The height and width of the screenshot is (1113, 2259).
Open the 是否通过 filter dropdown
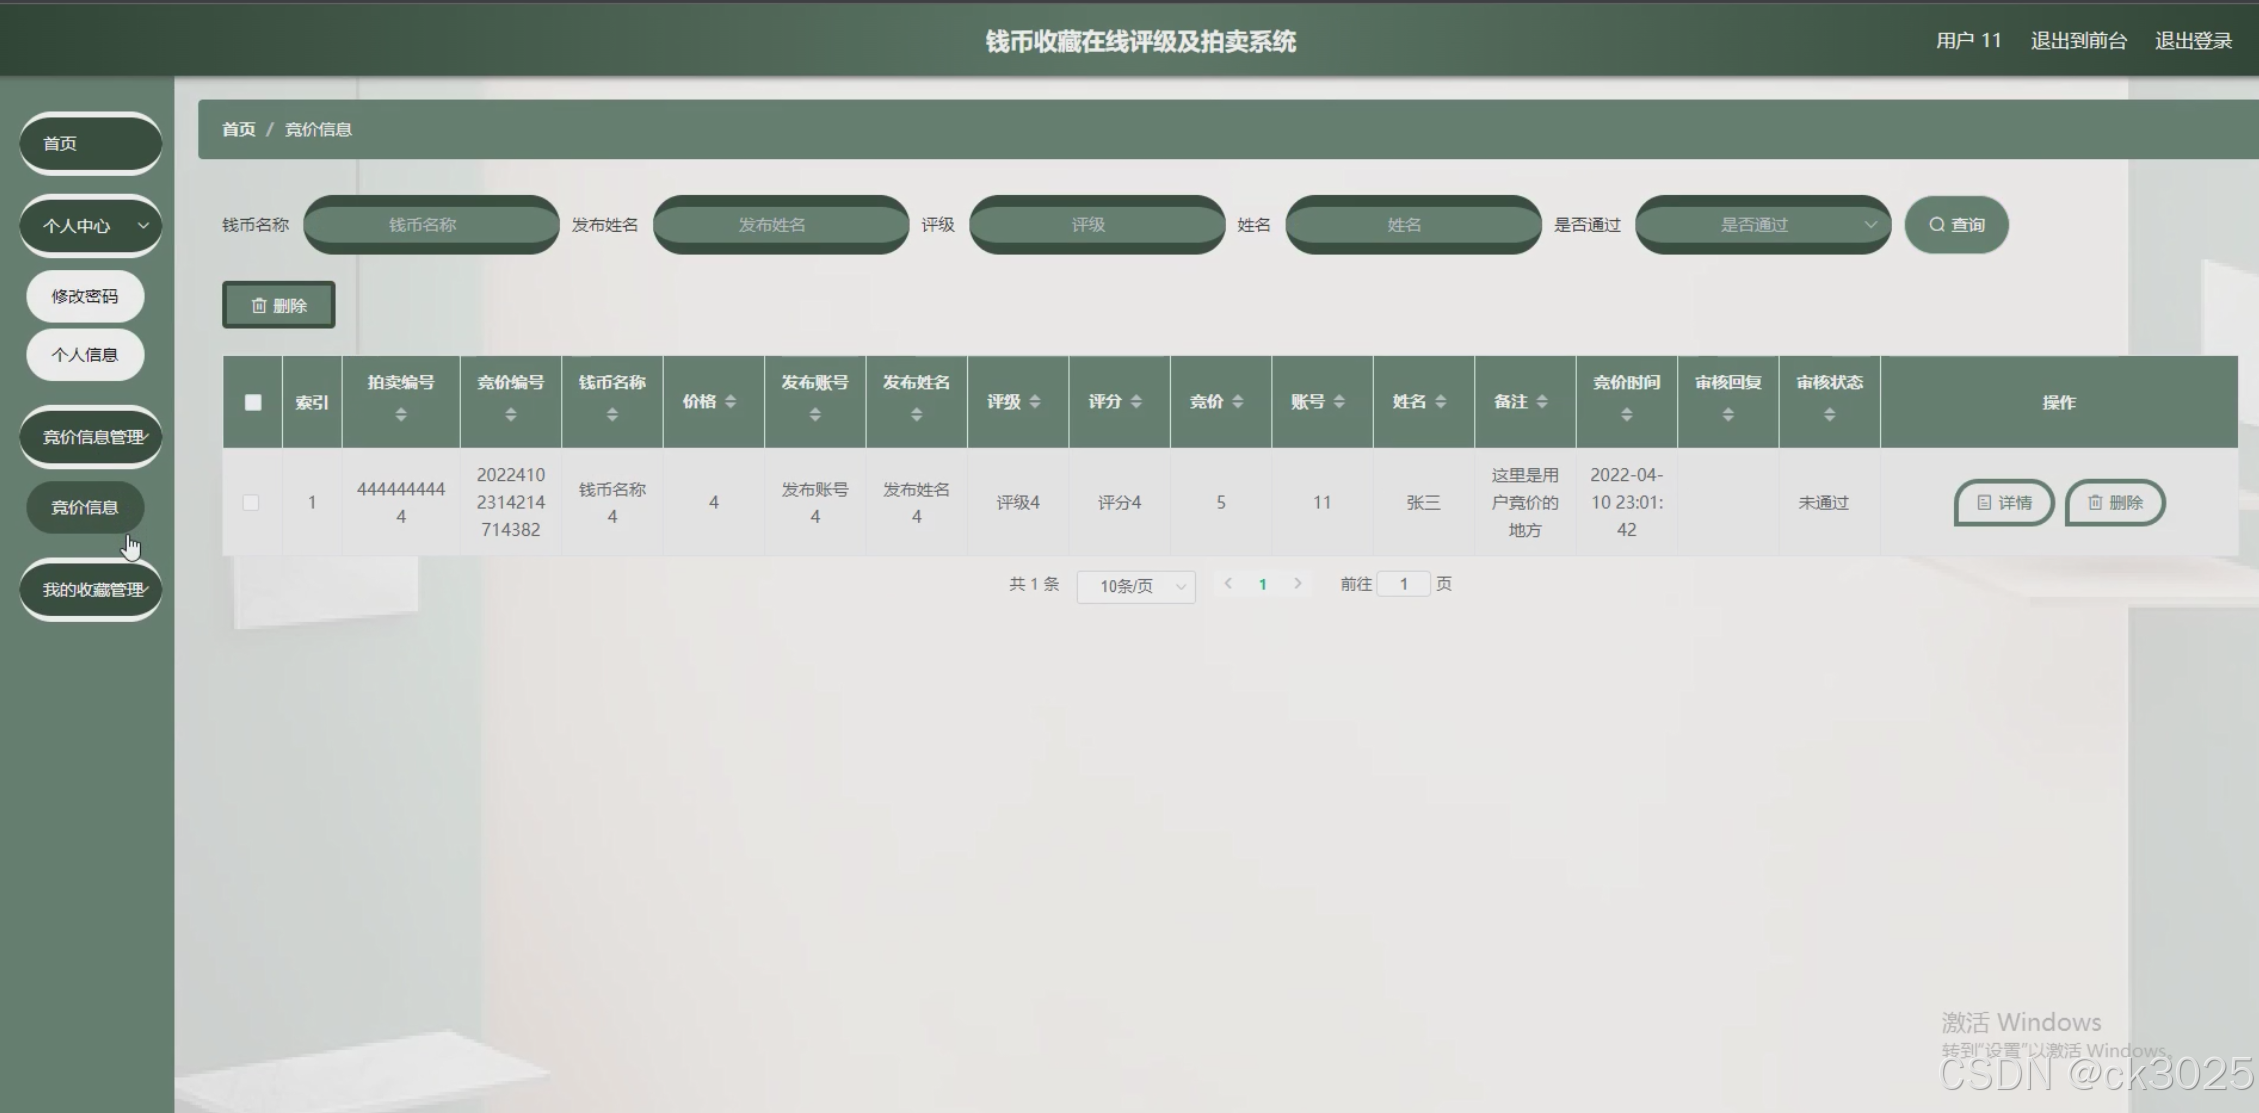pos(1763,225)
